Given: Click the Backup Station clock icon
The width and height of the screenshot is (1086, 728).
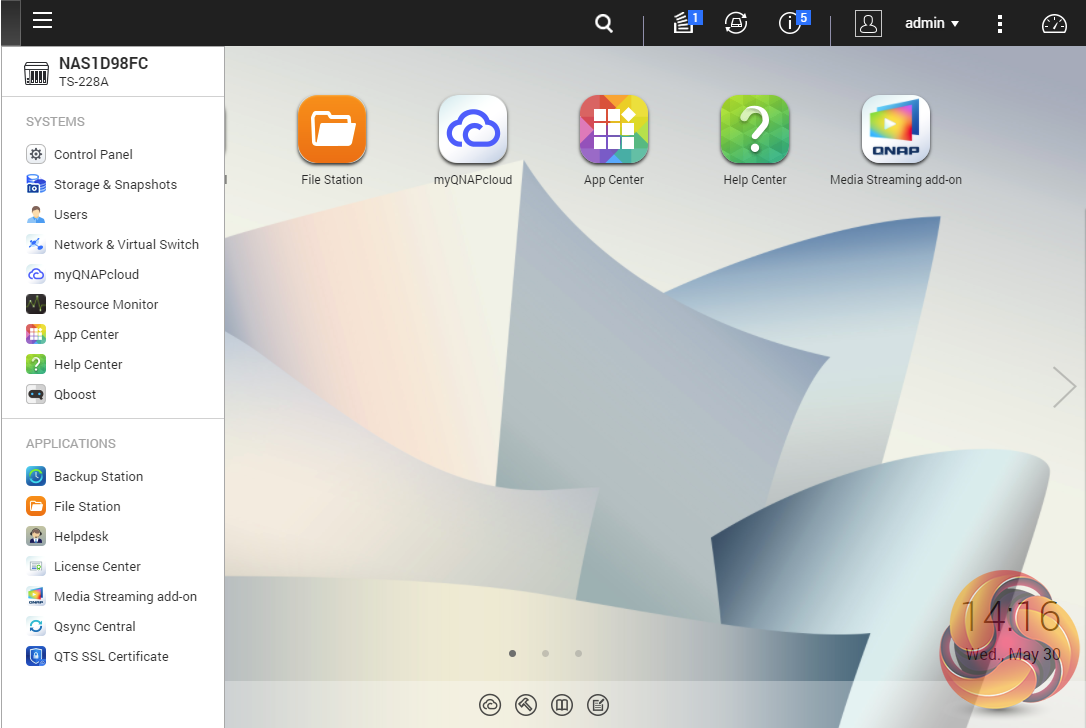Looking at the screenshot, I should (36, 476).
